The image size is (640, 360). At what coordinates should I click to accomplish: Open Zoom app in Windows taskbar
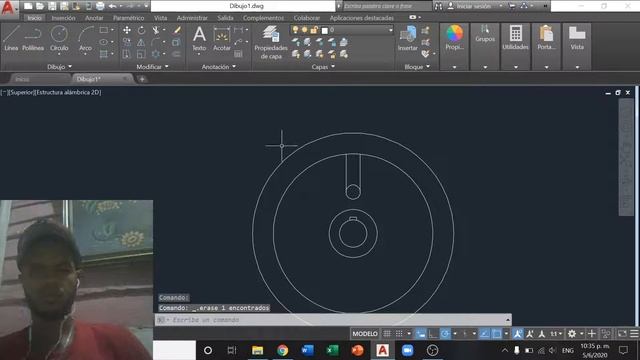tap(407, 350)
